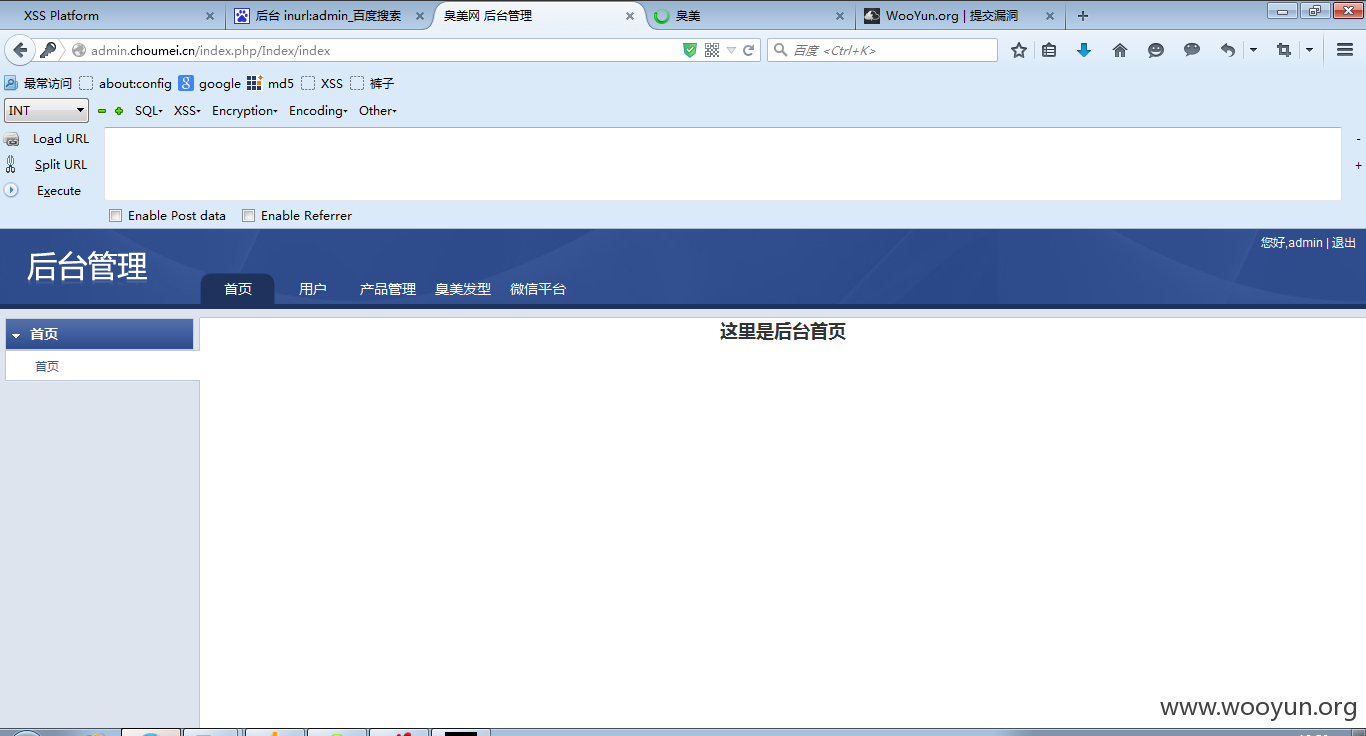Open the 臭美发型 navigation menu
1366x736 pixels.
click(463, 289)
